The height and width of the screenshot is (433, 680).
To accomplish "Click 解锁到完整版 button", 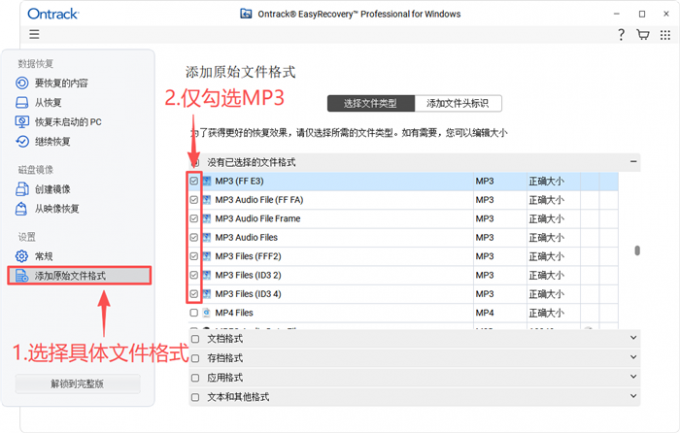I will coord(78,384).
